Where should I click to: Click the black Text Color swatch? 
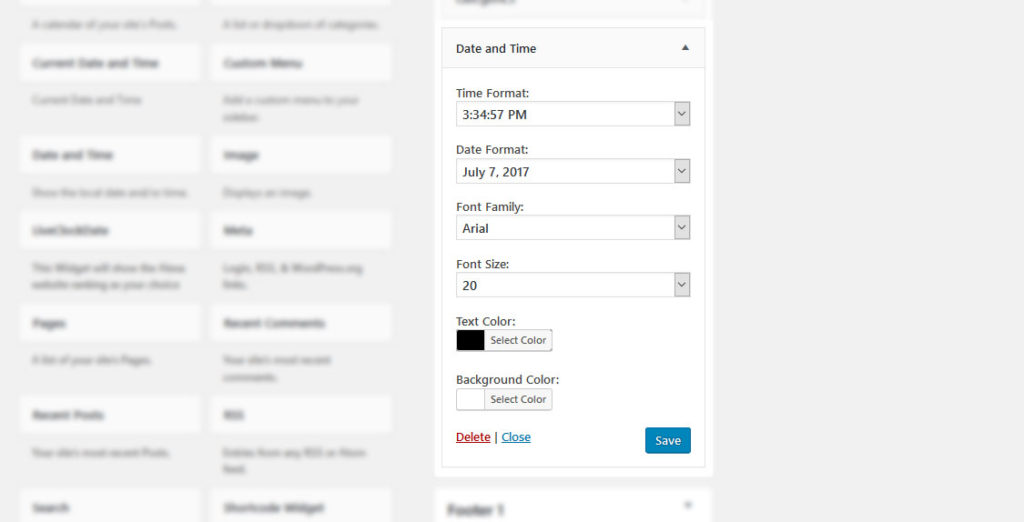click(x=470, y=340)
